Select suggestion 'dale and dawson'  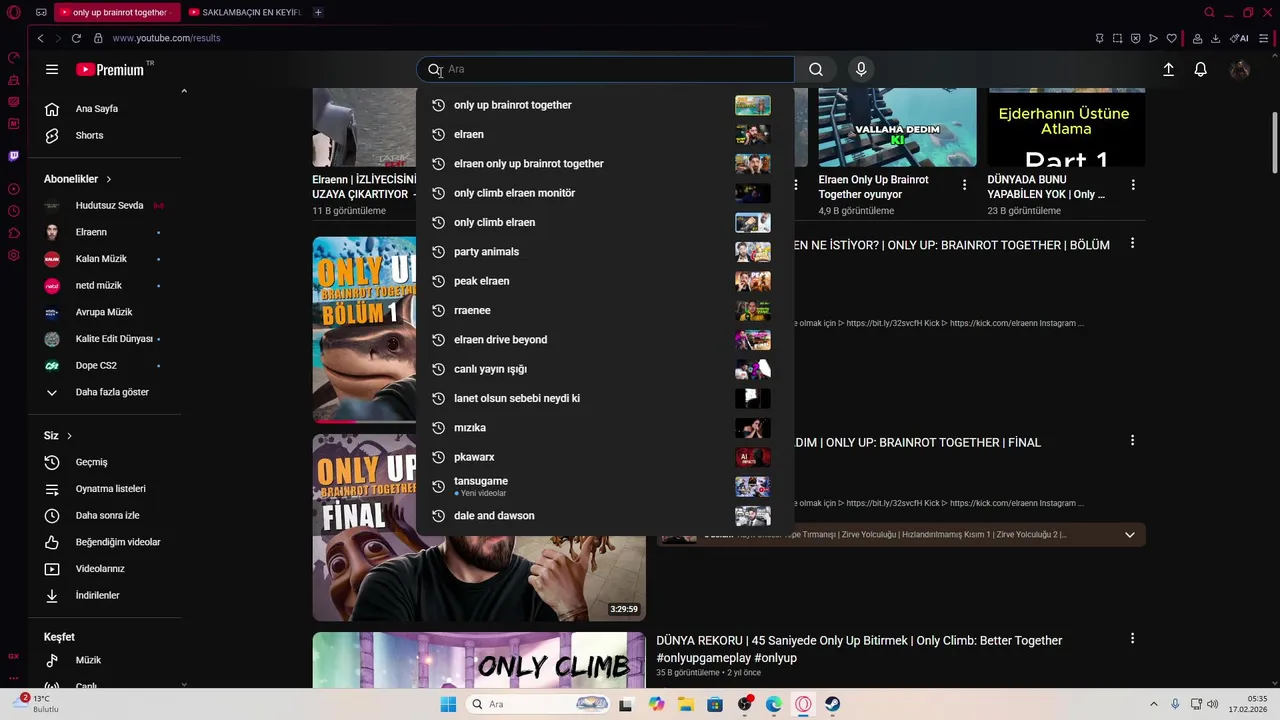605,516
